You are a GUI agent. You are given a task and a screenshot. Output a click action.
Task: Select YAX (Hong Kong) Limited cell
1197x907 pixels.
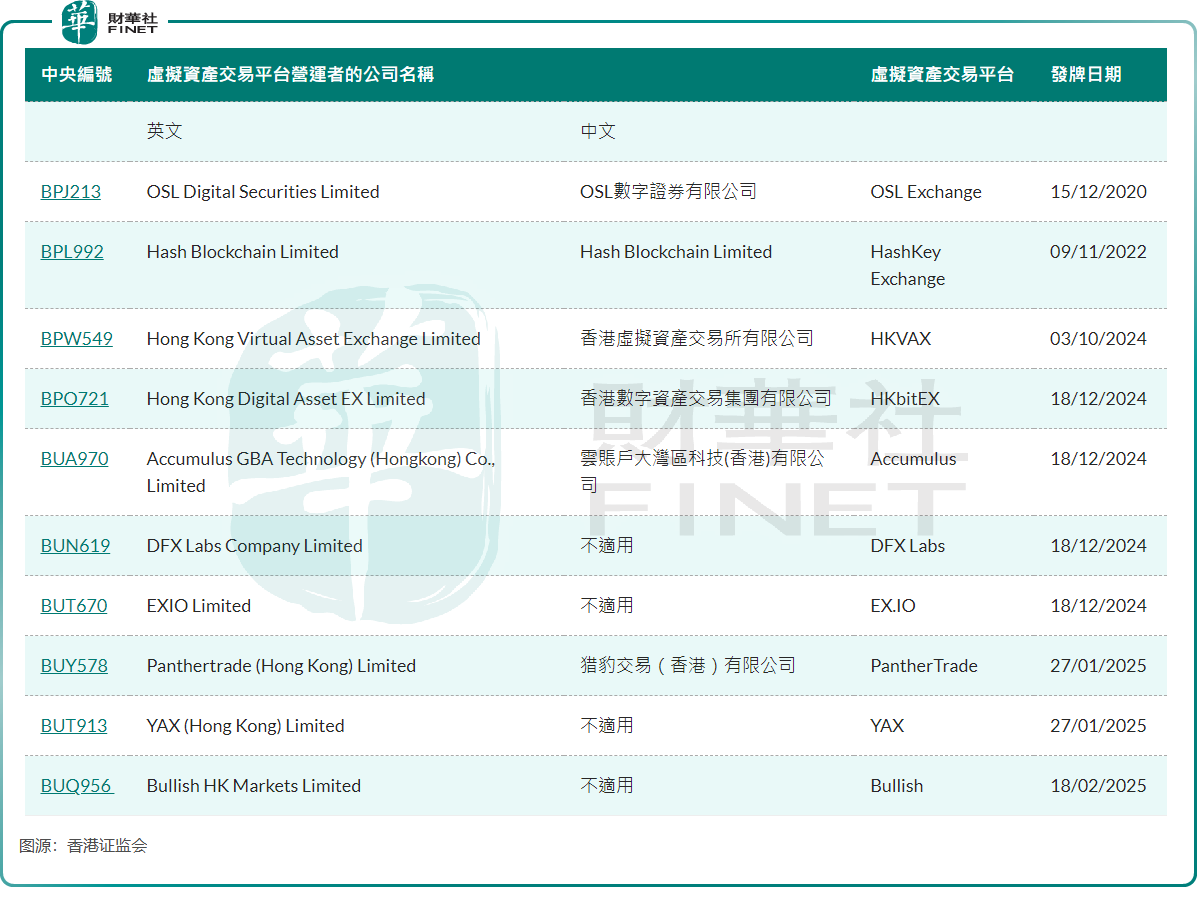[x=245, y=725]
